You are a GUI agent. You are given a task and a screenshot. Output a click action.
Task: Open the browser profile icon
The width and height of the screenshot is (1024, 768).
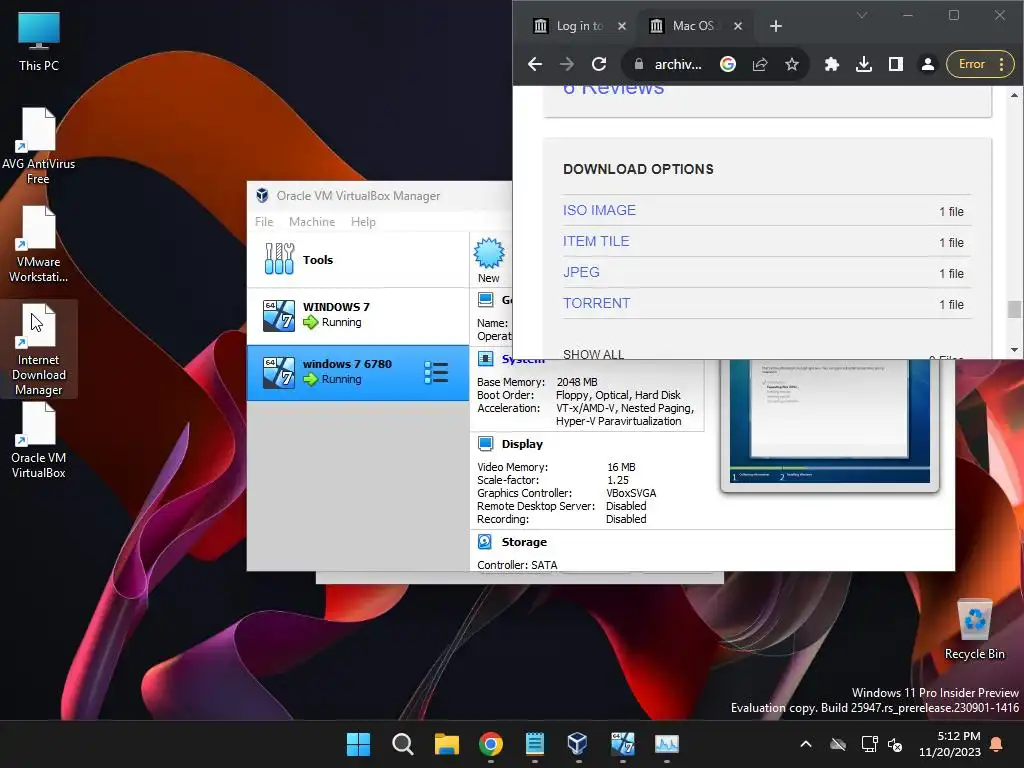pos(927,64)
